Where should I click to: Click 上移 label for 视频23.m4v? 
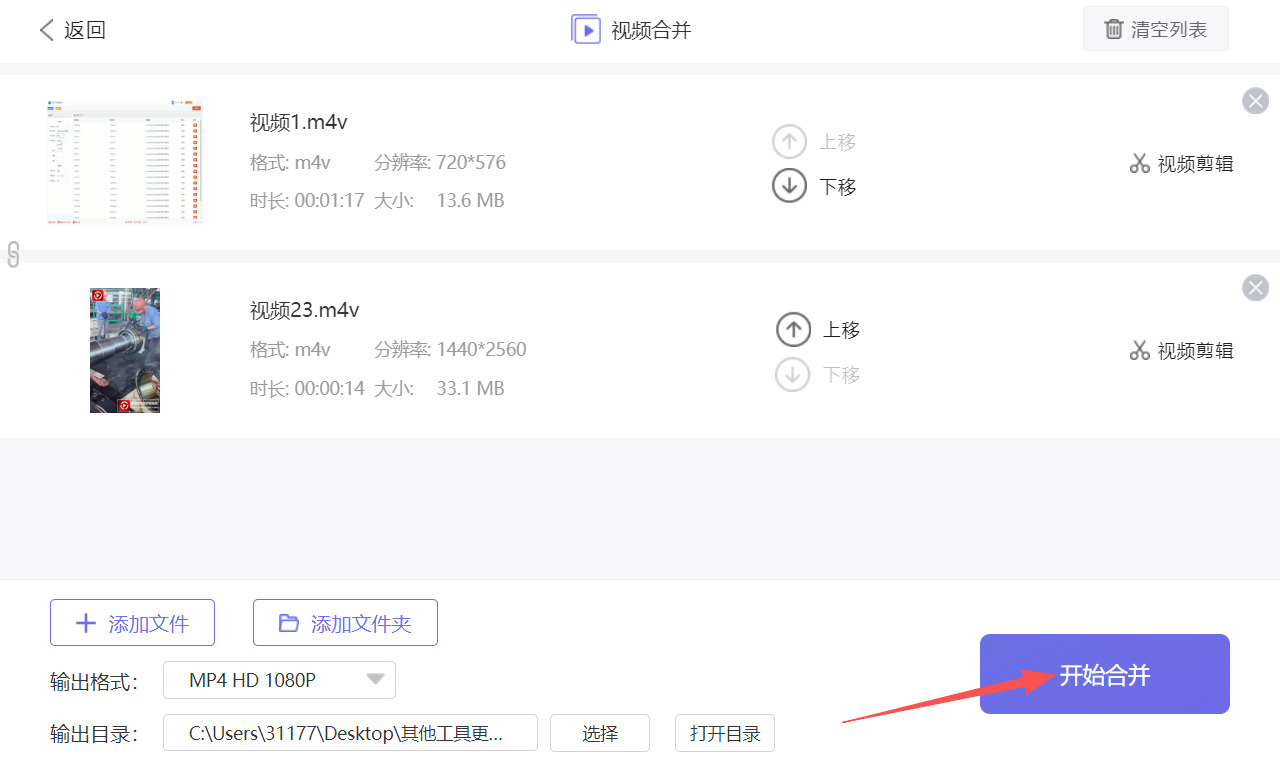pos(842,329)
